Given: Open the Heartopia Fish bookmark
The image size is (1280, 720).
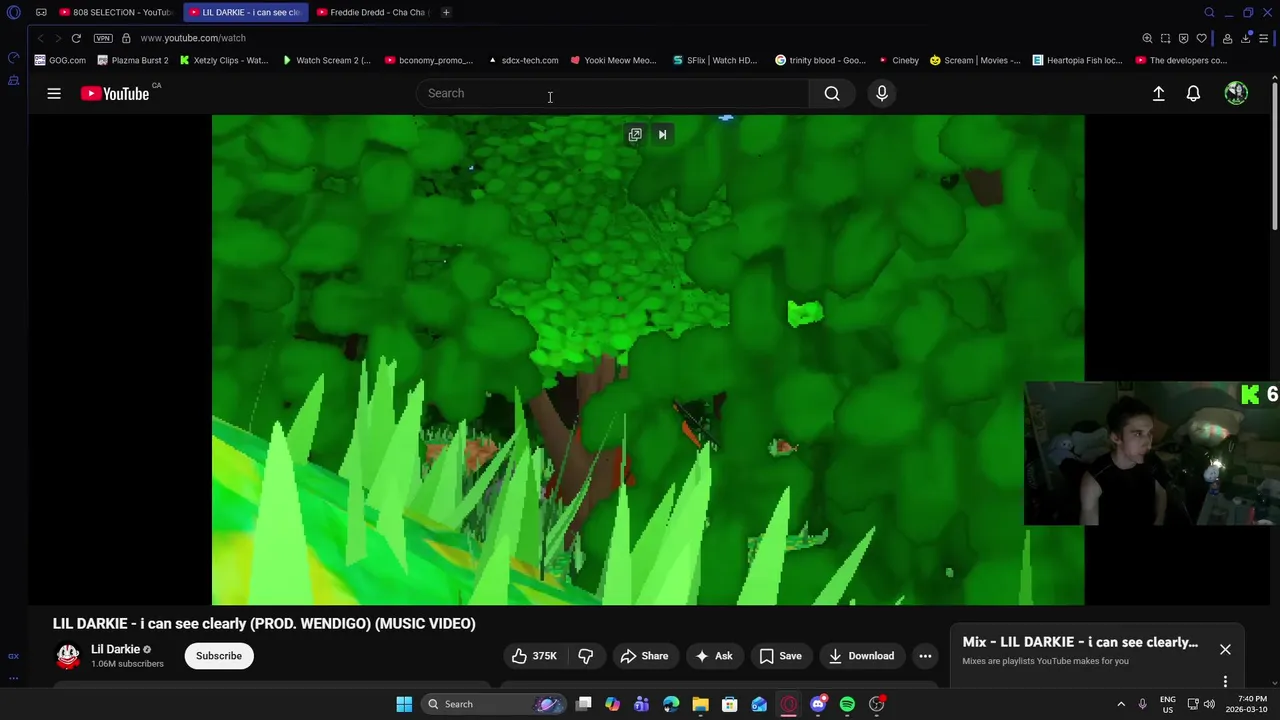Looking at the screenshot, I should click(x=1077, y=60).
